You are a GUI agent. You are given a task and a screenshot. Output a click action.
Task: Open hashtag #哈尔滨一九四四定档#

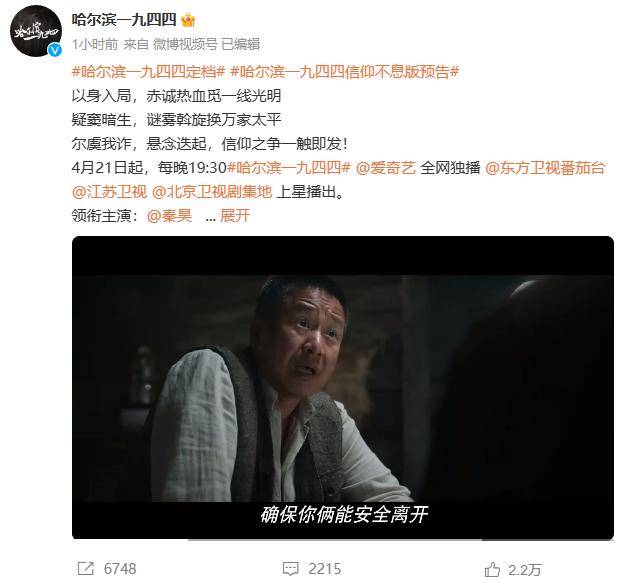(x=149, y=72)
